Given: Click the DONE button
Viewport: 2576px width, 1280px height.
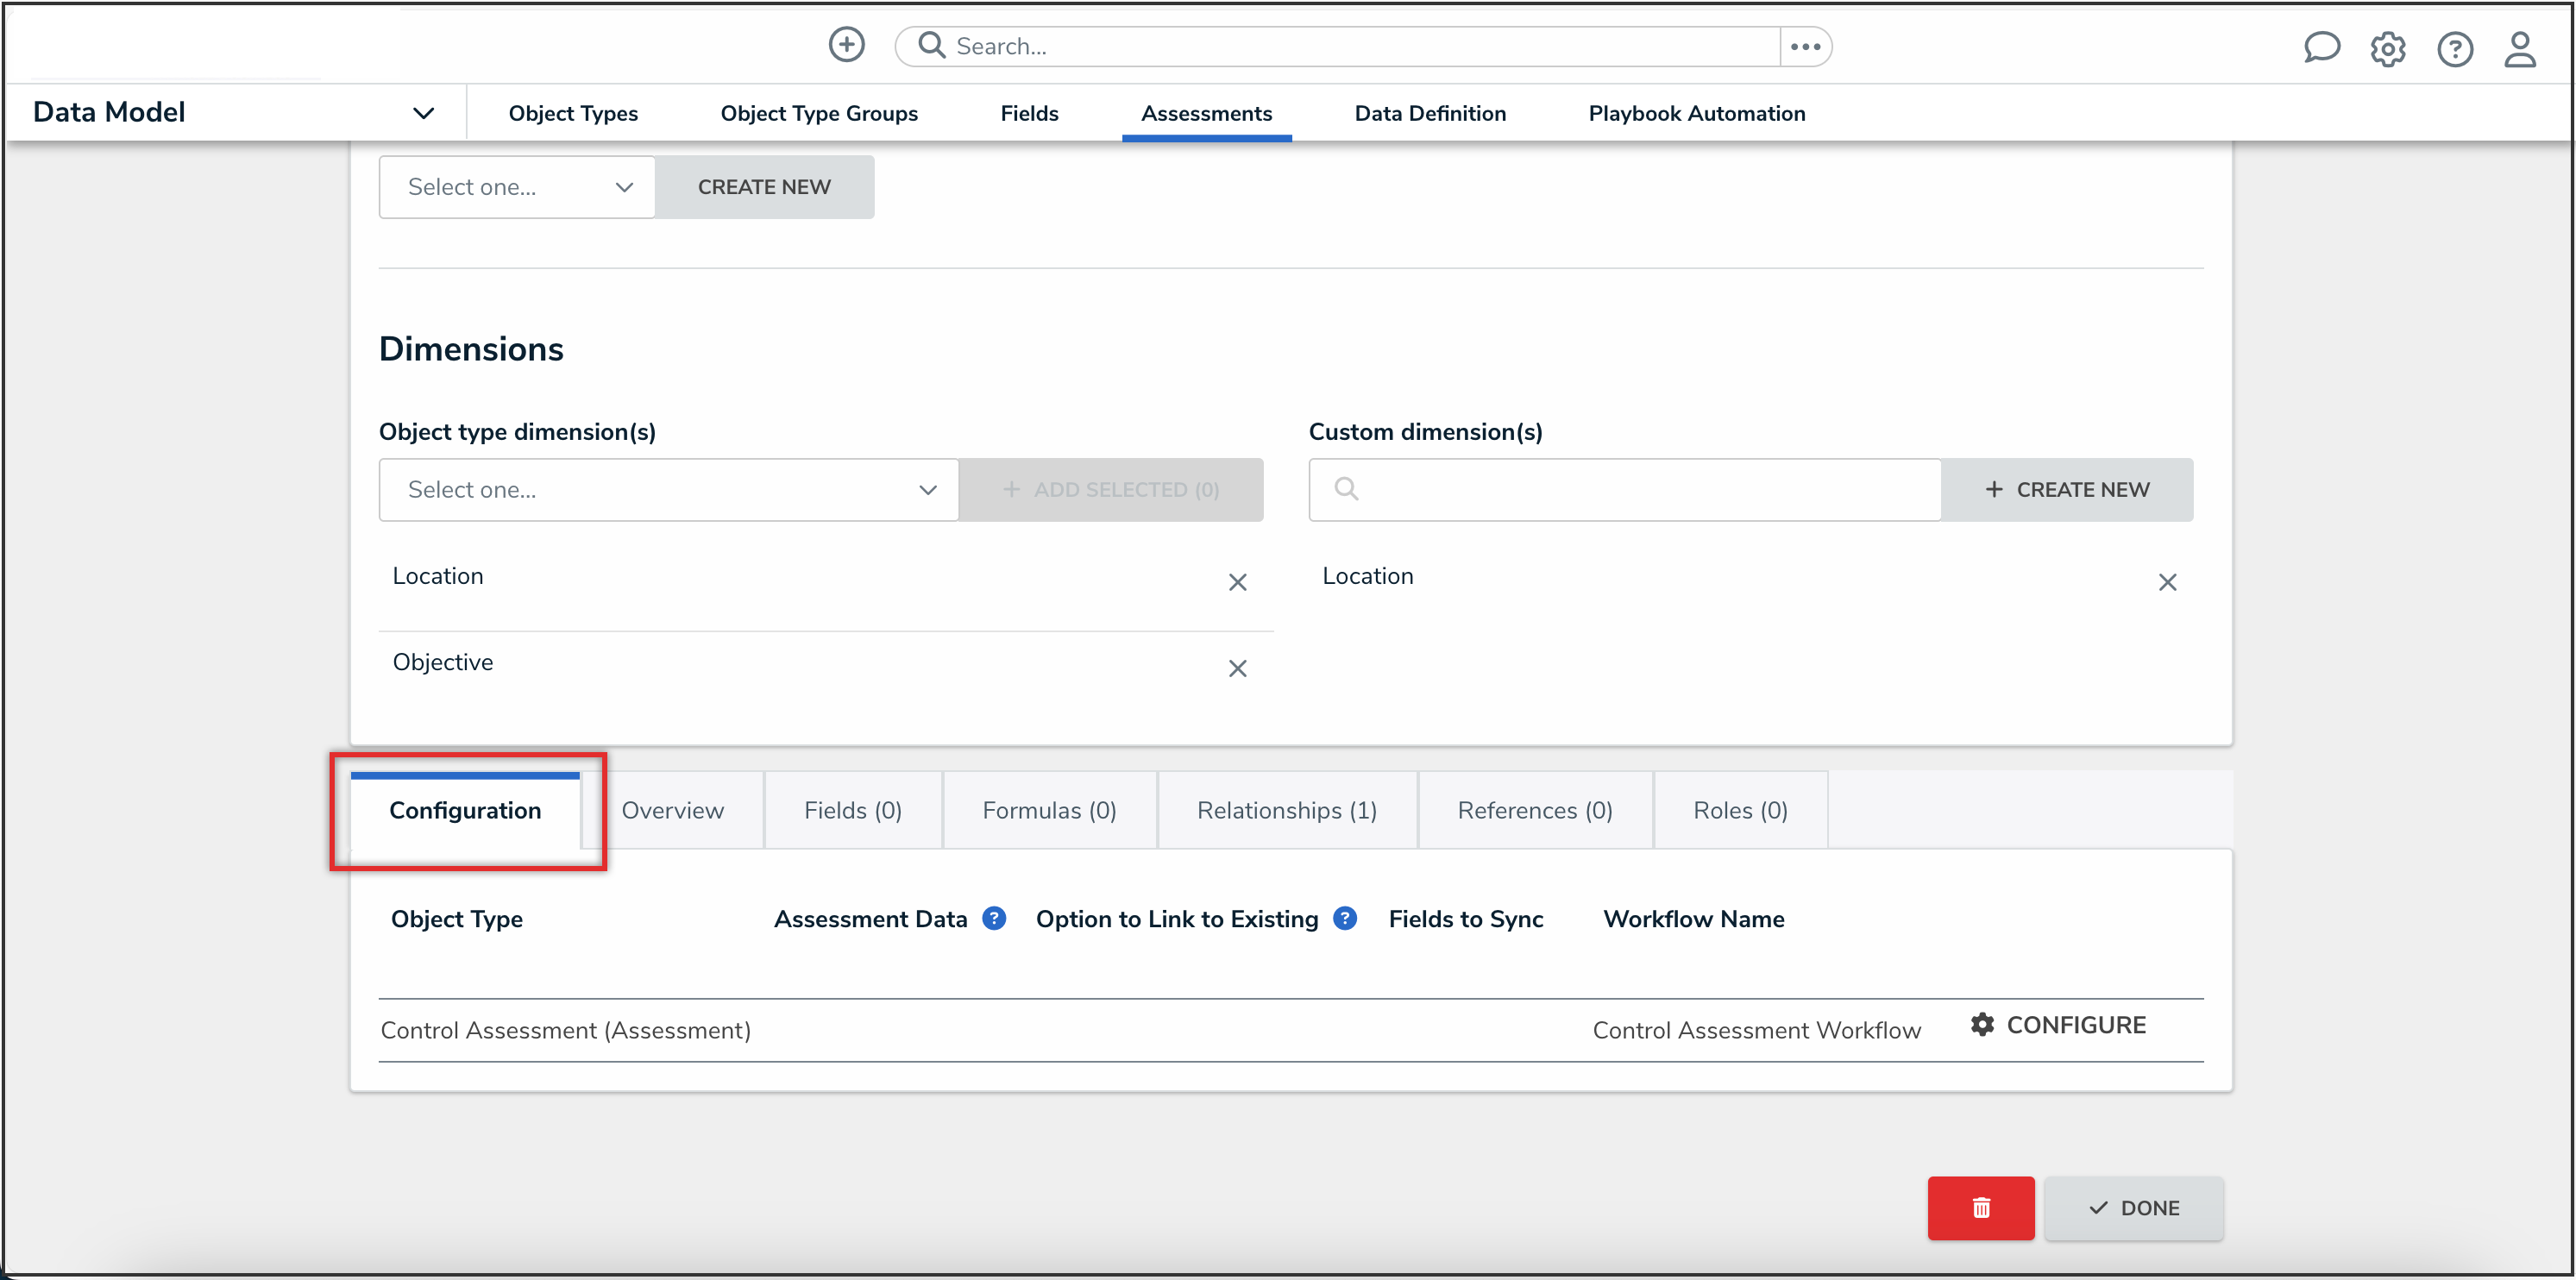Looking at the screenshot, I should pos(2133,1208).
